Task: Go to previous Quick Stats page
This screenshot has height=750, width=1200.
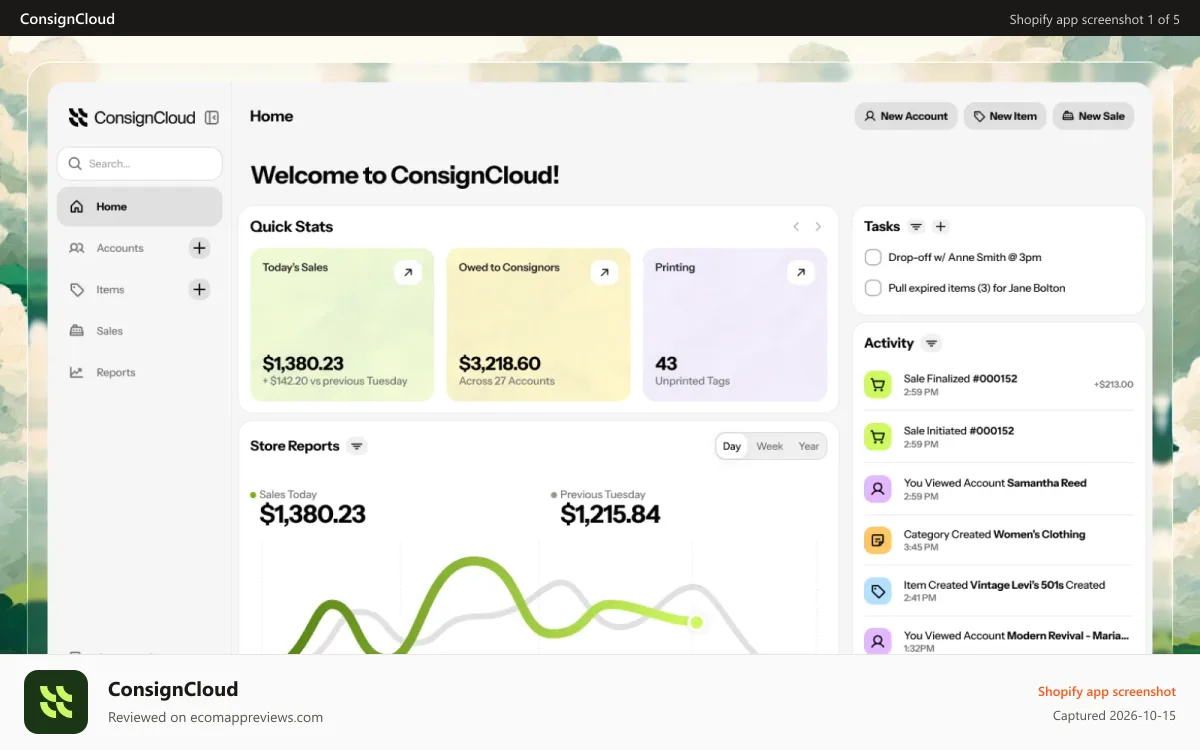Action: tap(796, 227)
